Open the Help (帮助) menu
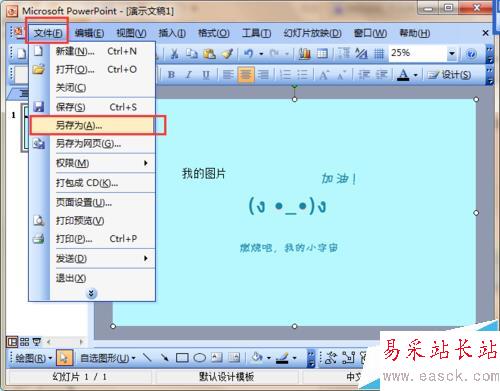The height and width of the screenshot is (391, 500). point(415,33)
